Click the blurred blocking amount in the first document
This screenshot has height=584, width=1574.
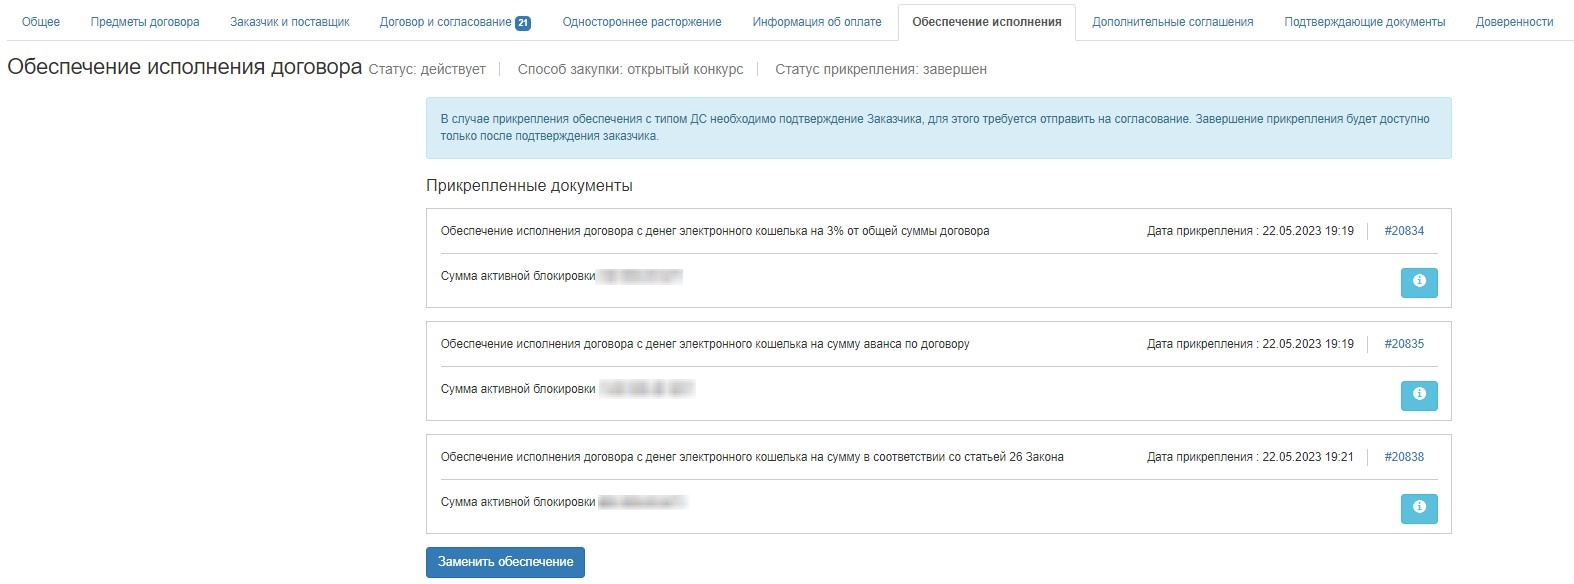640,276
